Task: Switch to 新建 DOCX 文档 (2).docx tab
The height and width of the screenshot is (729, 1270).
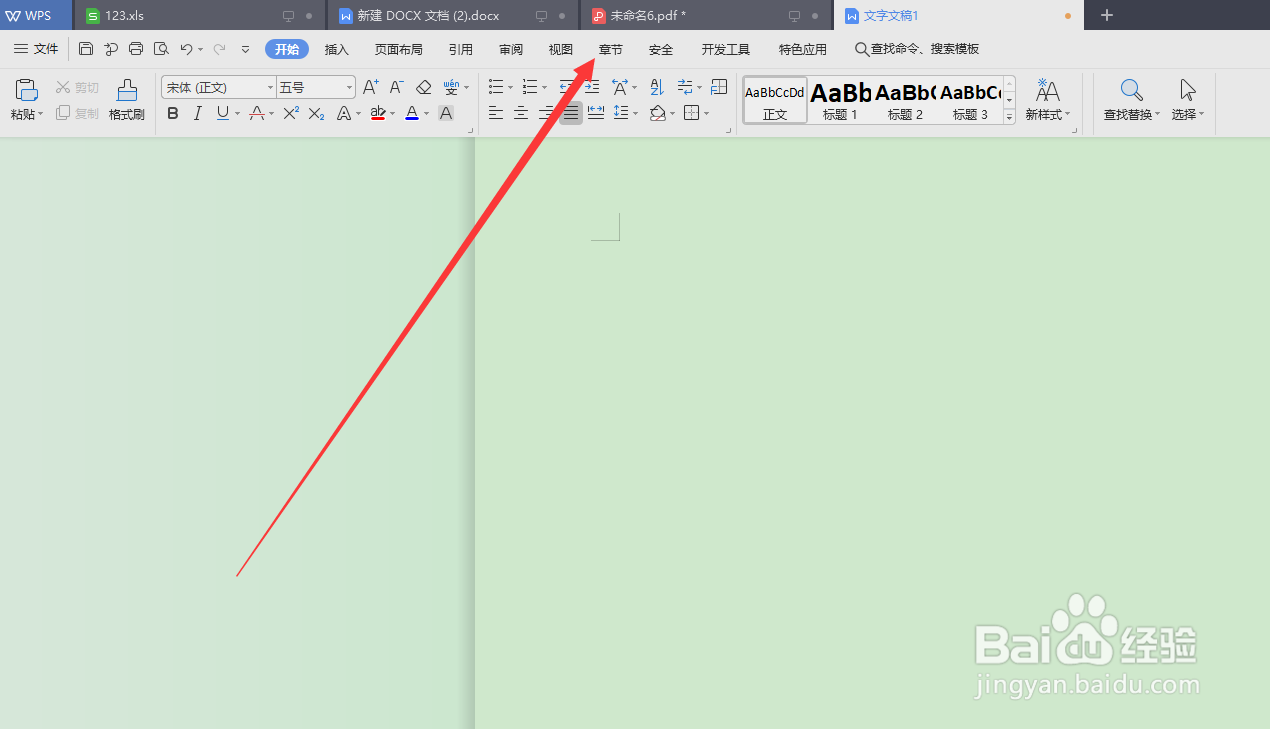Action: [x=453, y=15]
